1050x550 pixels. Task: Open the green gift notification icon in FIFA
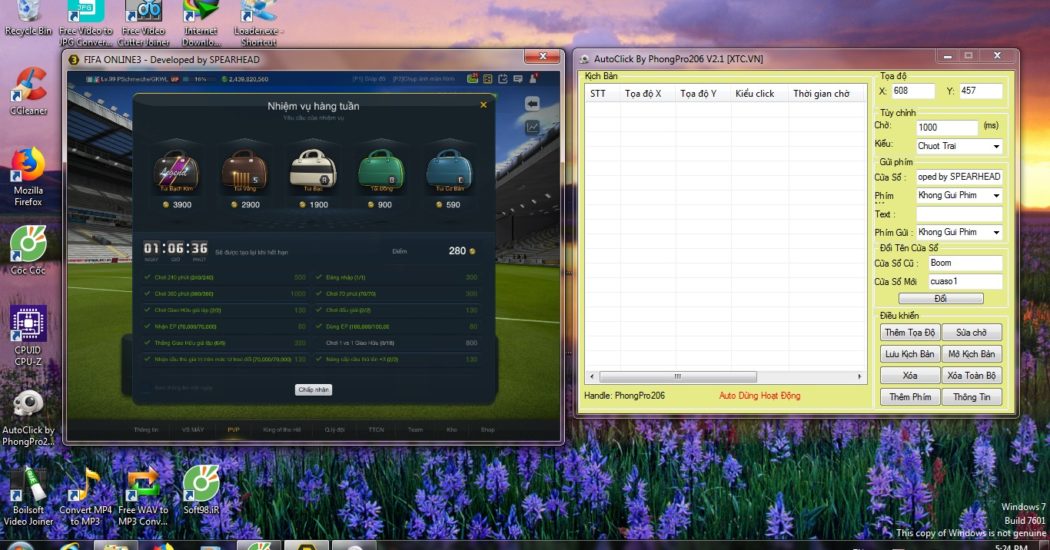click(473, 79)
